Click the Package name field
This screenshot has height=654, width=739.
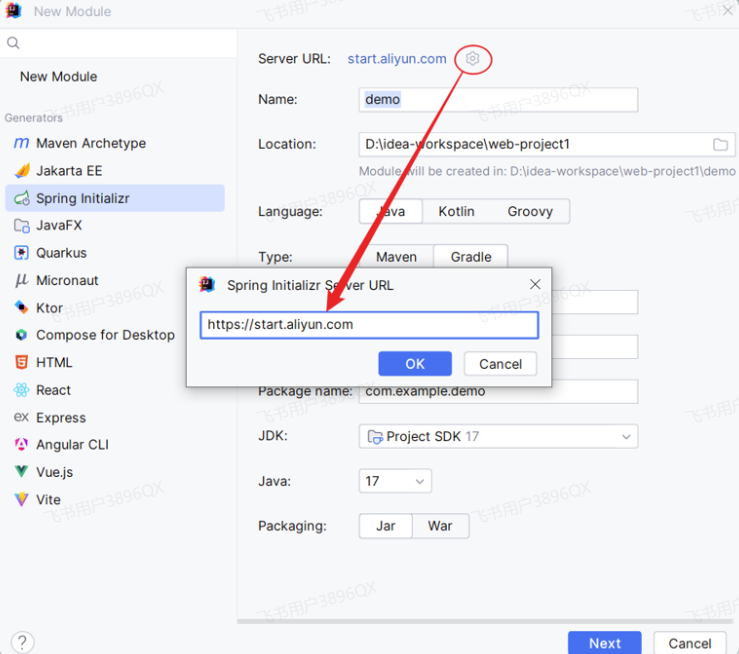[498, 392]
